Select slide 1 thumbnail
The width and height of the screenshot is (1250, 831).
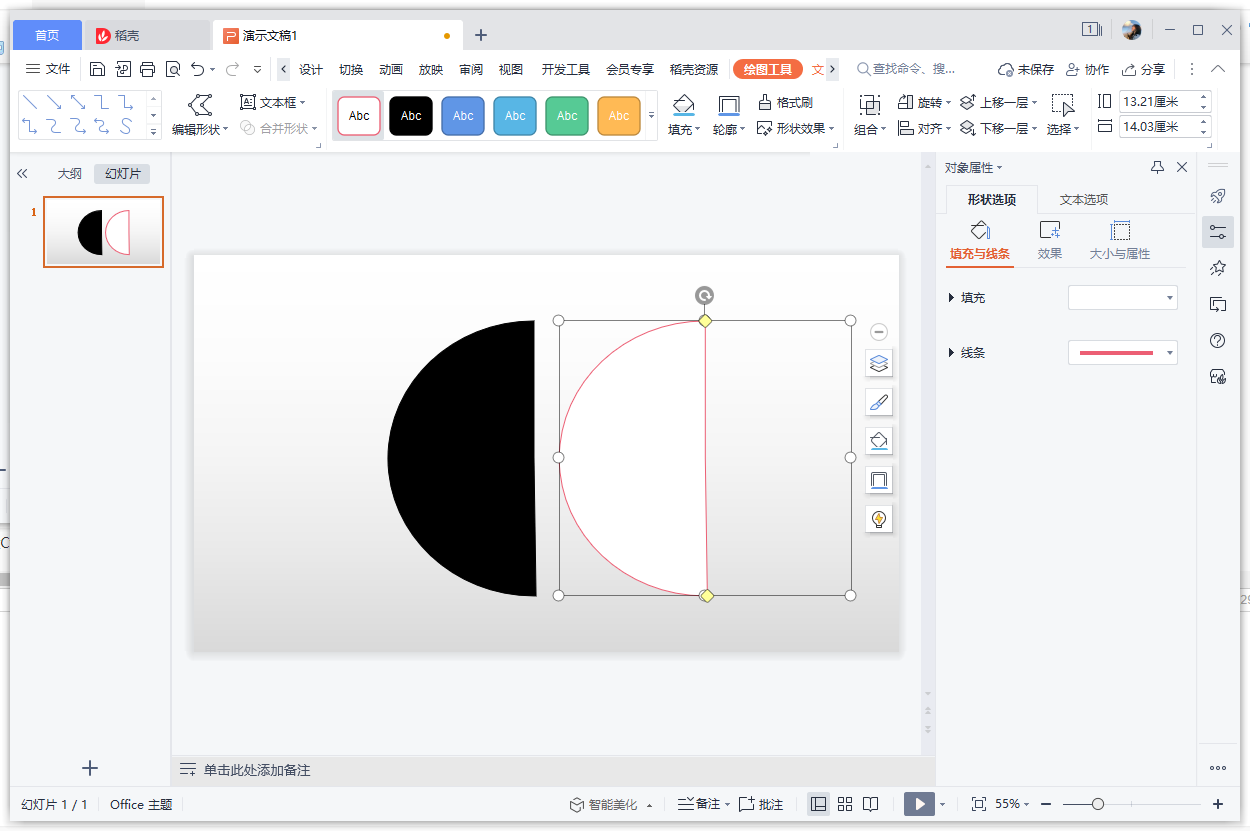103,232
